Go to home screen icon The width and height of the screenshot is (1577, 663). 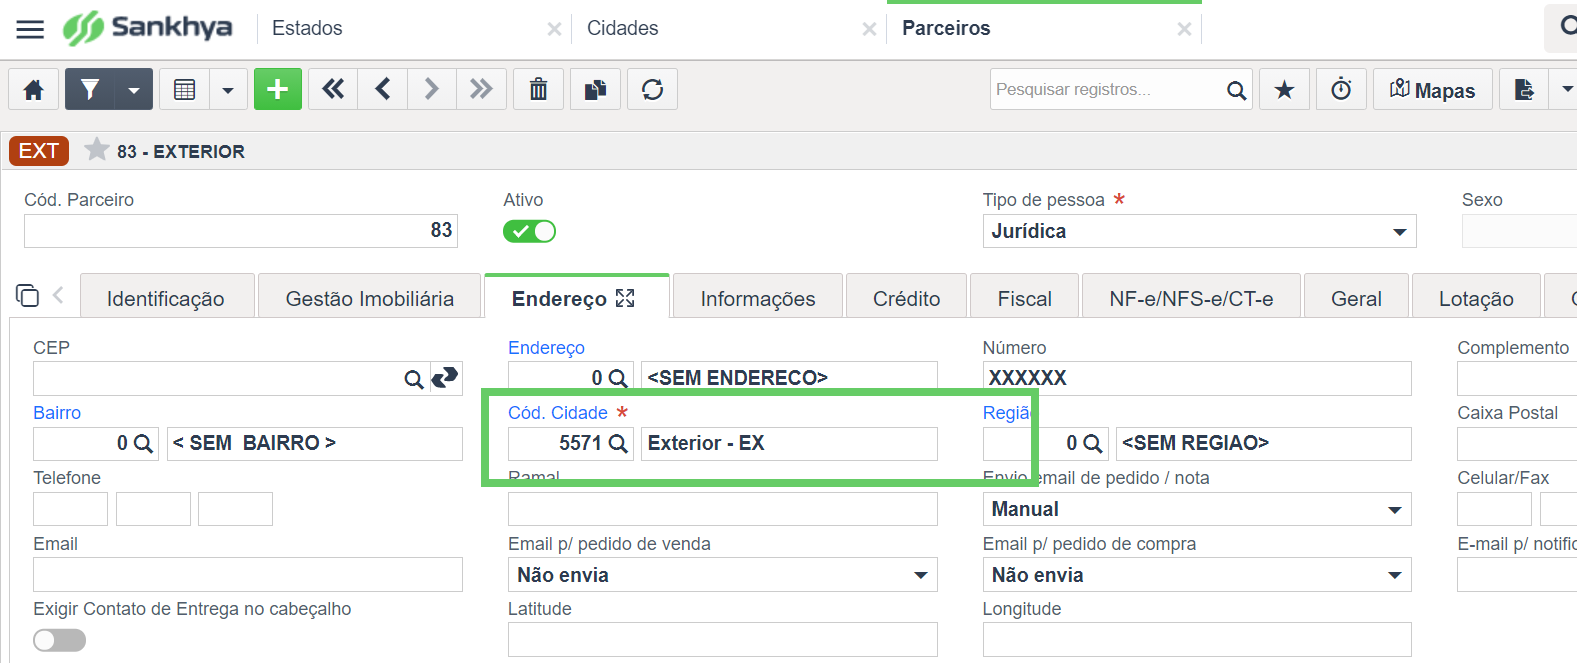click(x=33, y=90)
